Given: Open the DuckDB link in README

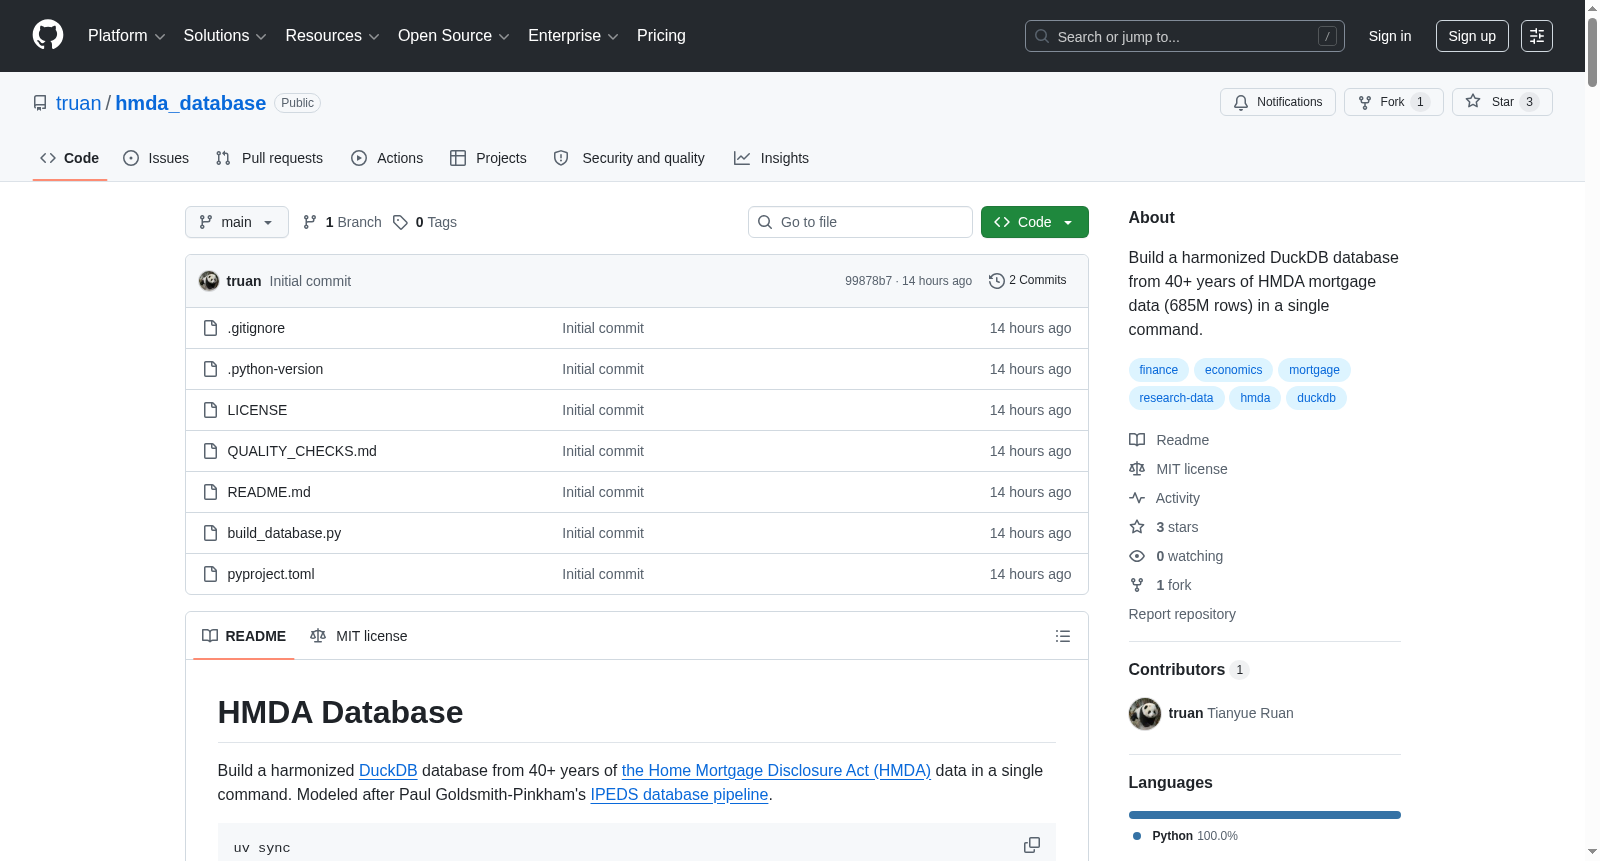Looking at the screenshot, I should (388, 770).
